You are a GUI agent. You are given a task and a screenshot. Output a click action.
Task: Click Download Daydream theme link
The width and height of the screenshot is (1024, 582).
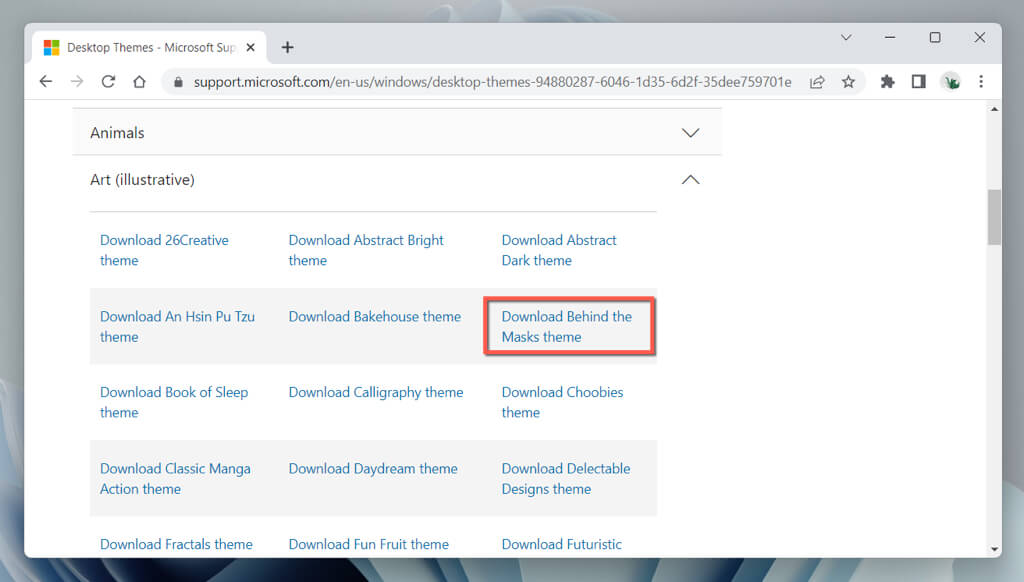(373, 469)
